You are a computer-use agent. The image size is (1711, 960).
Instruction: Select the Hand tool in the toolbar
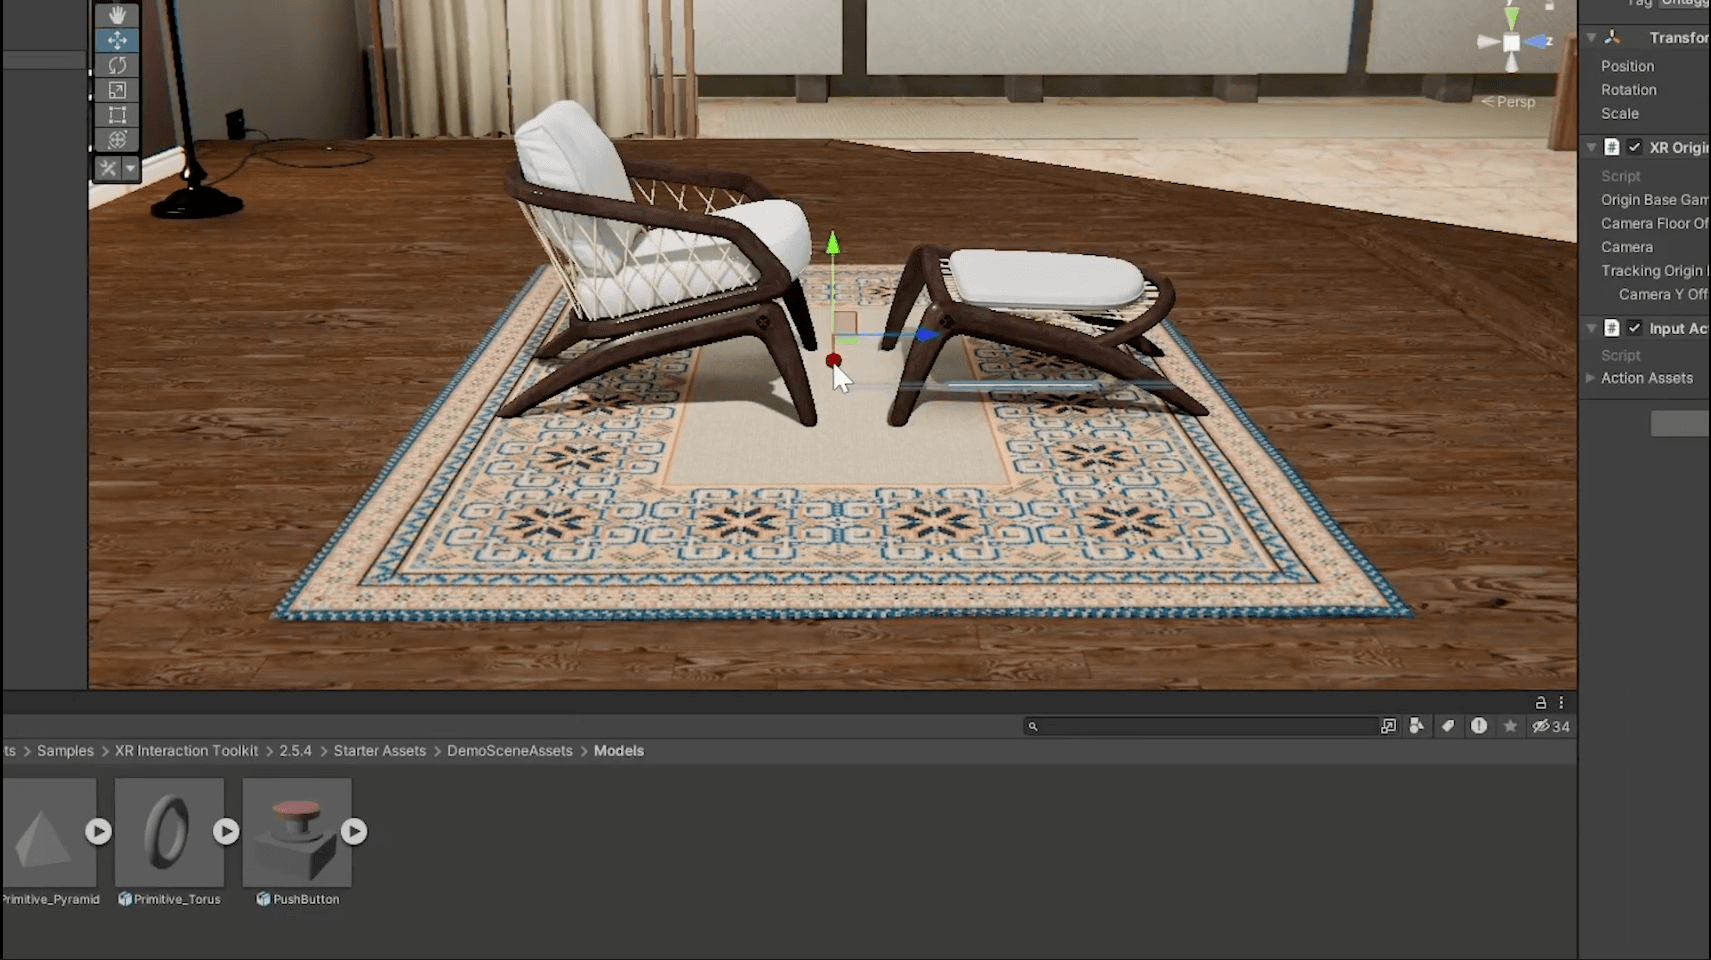pyautogui.click(x=117, y=14)
